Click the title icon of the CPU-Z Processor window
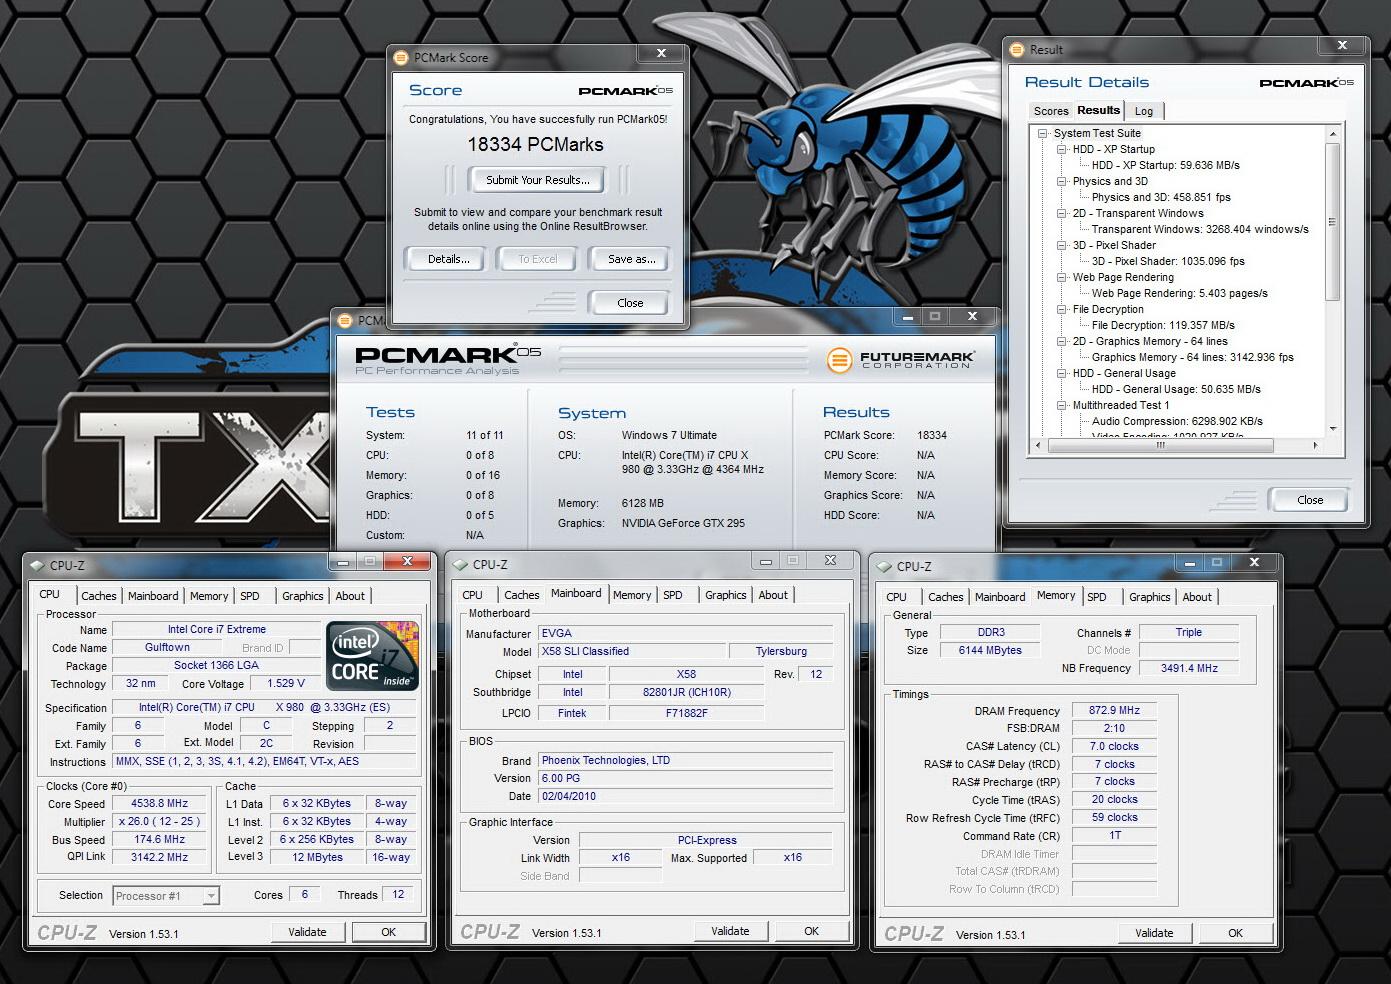The image size is (1391, 984). click(38, 565)
